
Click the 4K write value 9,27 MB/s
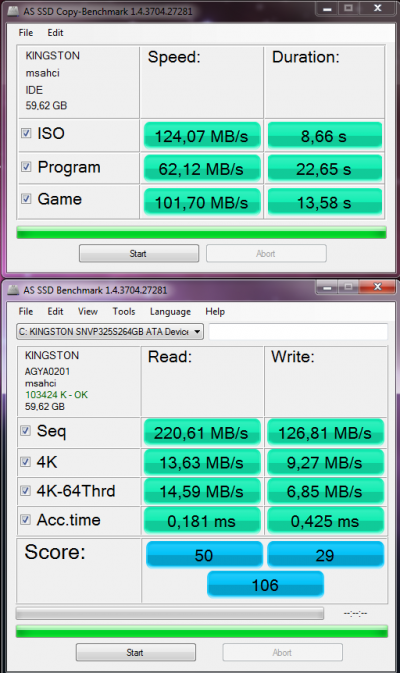[325, 462]
